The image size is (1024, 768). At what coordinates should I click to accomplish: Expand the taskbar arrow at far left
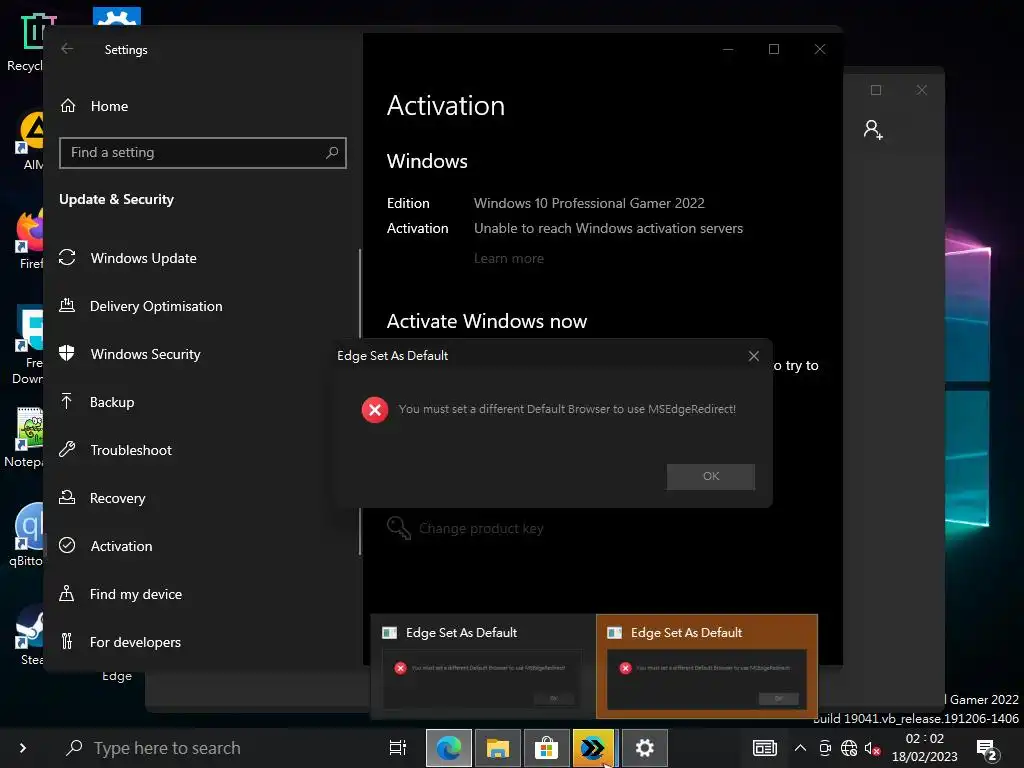click(23, 748)
